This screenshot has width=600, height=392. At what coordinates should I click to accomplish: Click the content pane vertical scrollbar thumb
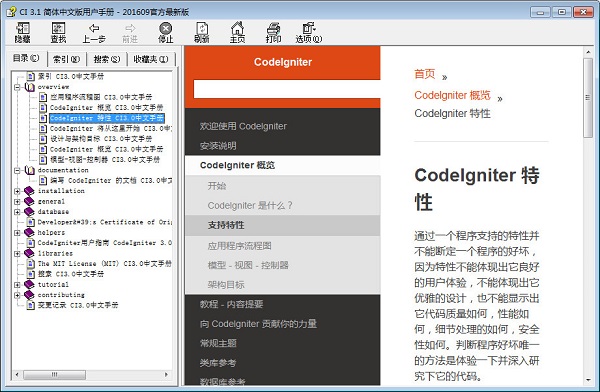pyautogui.click(x=588, y=98)
